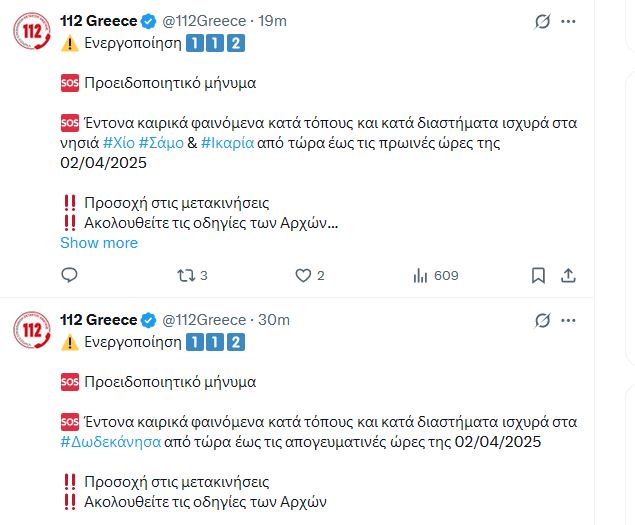
Task: Click the @112Greece handle on 30m tweet
Action: 204,320
